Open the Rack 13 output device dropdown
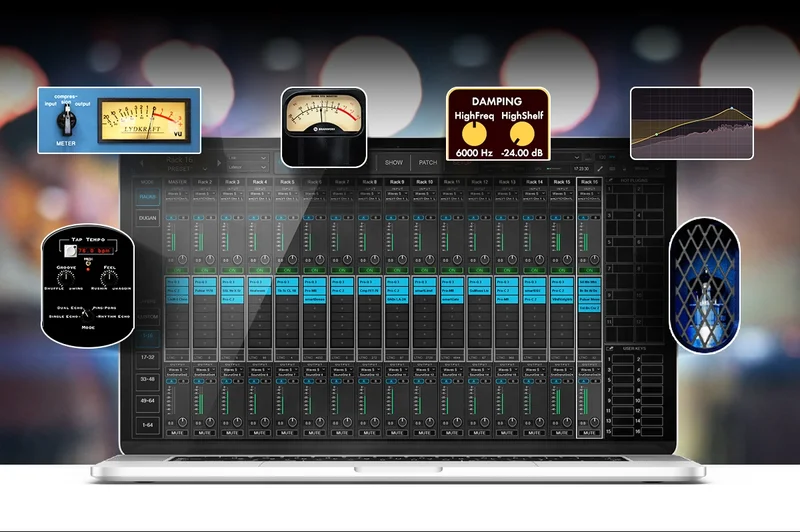Screen dimensions: 800x532 [x=507, y=370]
